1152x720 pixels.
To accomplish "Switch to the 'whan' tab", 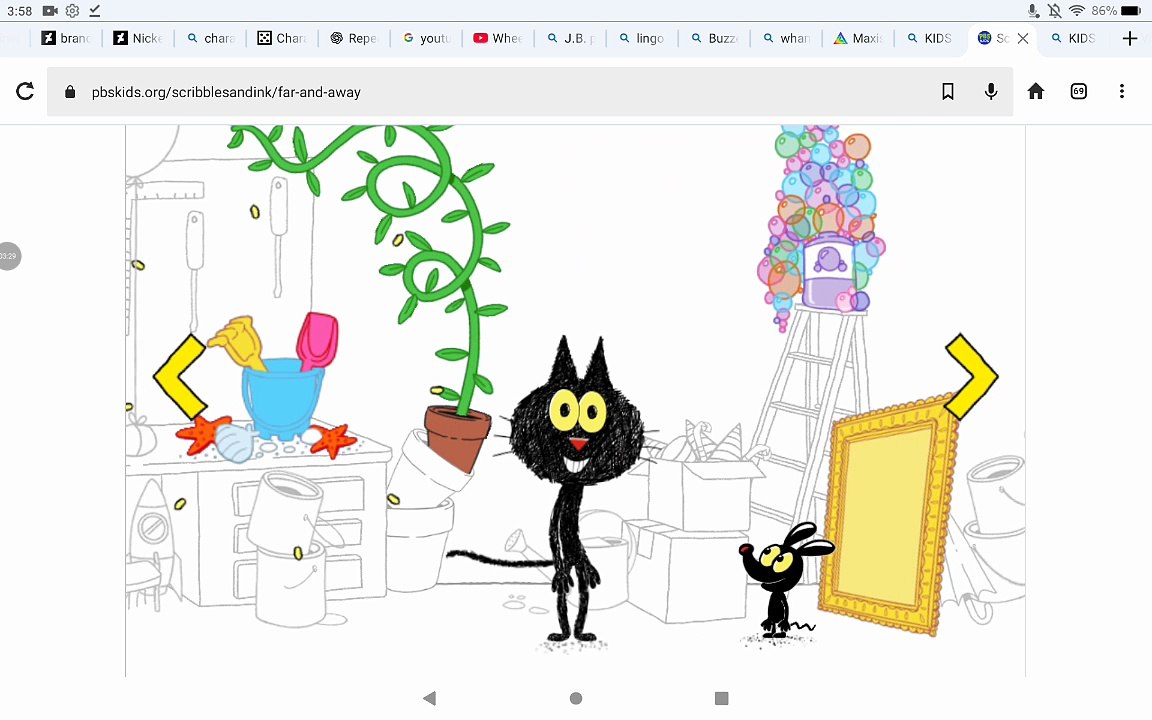I will 786,38.
